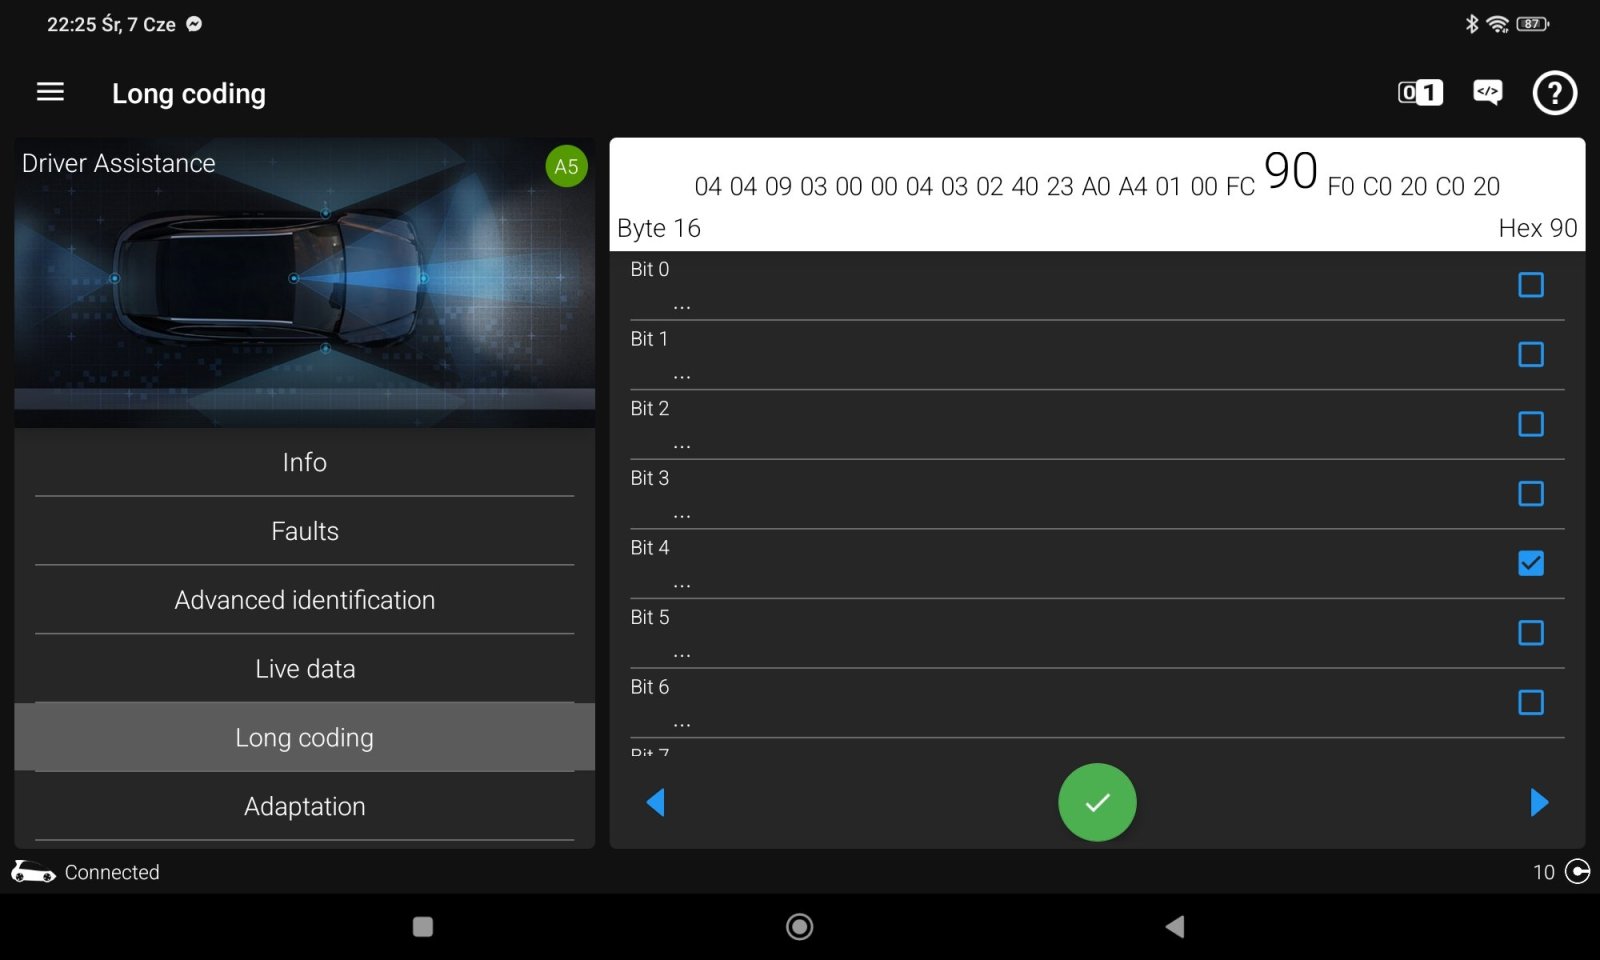
Task: Go to next byte with right arrow
Action: click(1539, 802)
